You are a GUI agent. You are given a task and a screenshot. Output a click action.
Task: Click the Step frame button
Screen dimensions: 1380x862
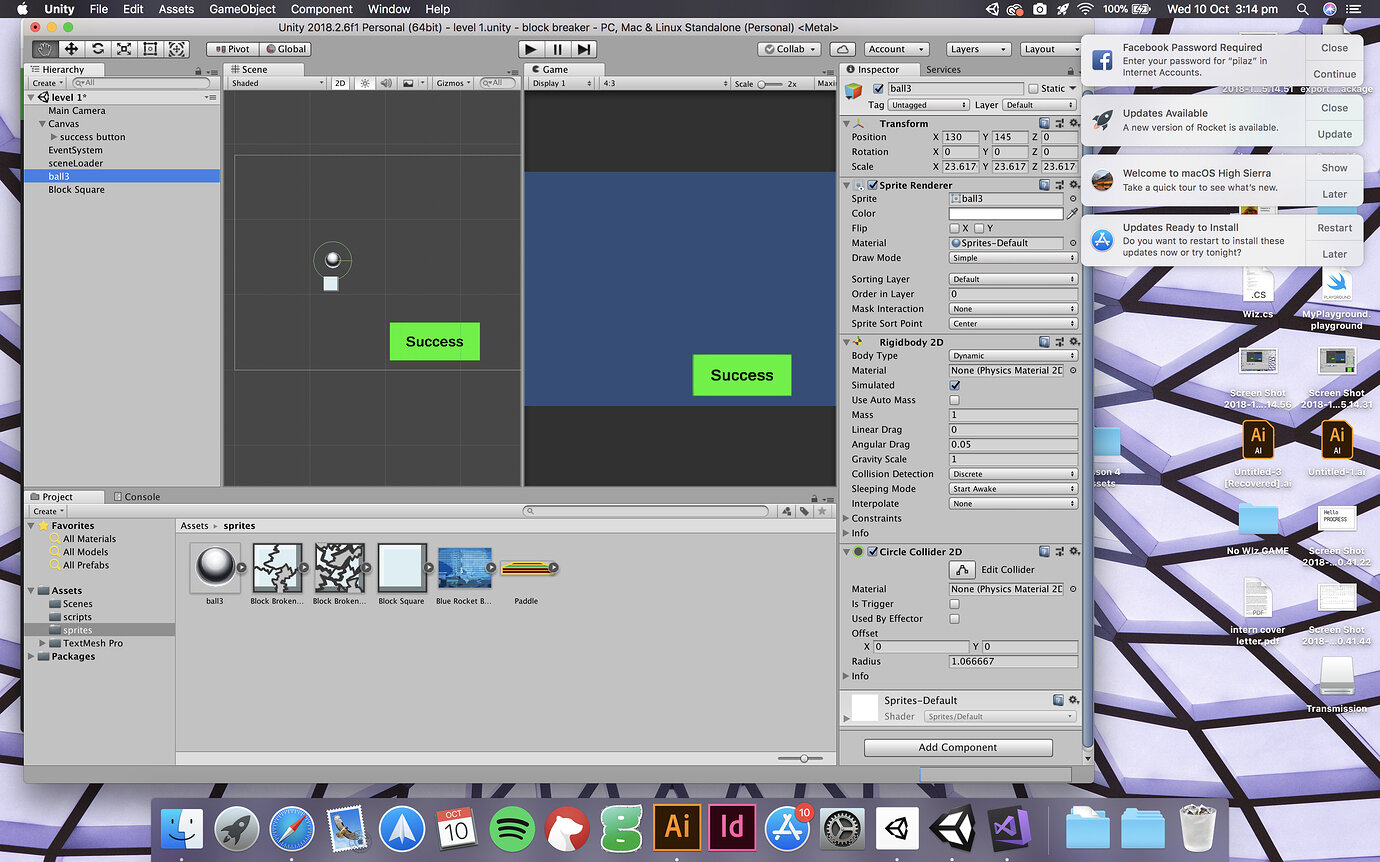584,49
